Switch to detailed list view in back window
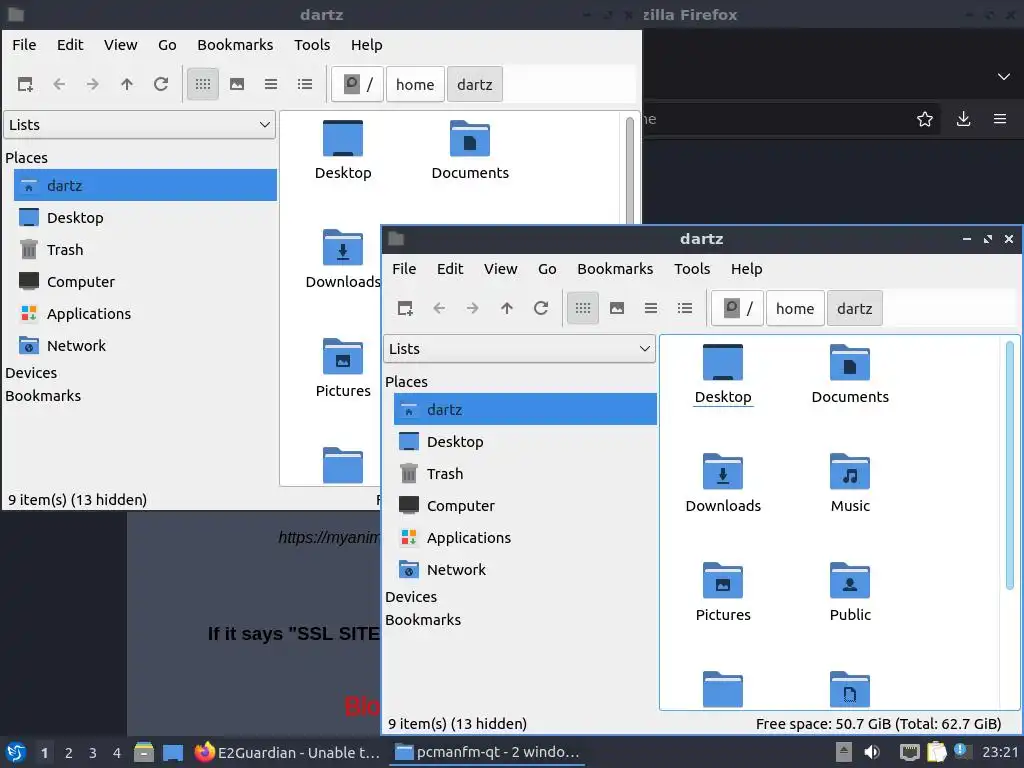 (305, 84)
